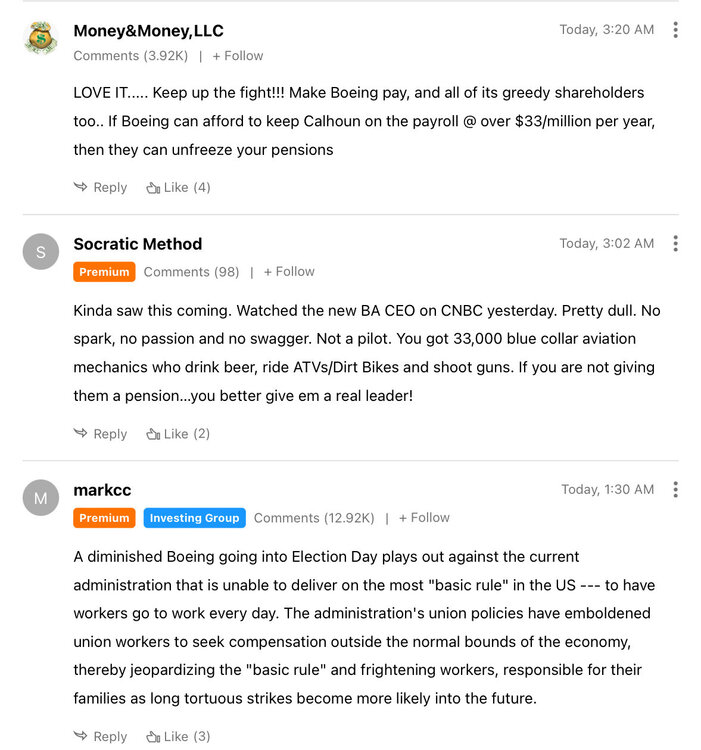
Task: Open three-dot menu on Socratic Method comment
Action: pyautogui.click(x=676, y=244)
